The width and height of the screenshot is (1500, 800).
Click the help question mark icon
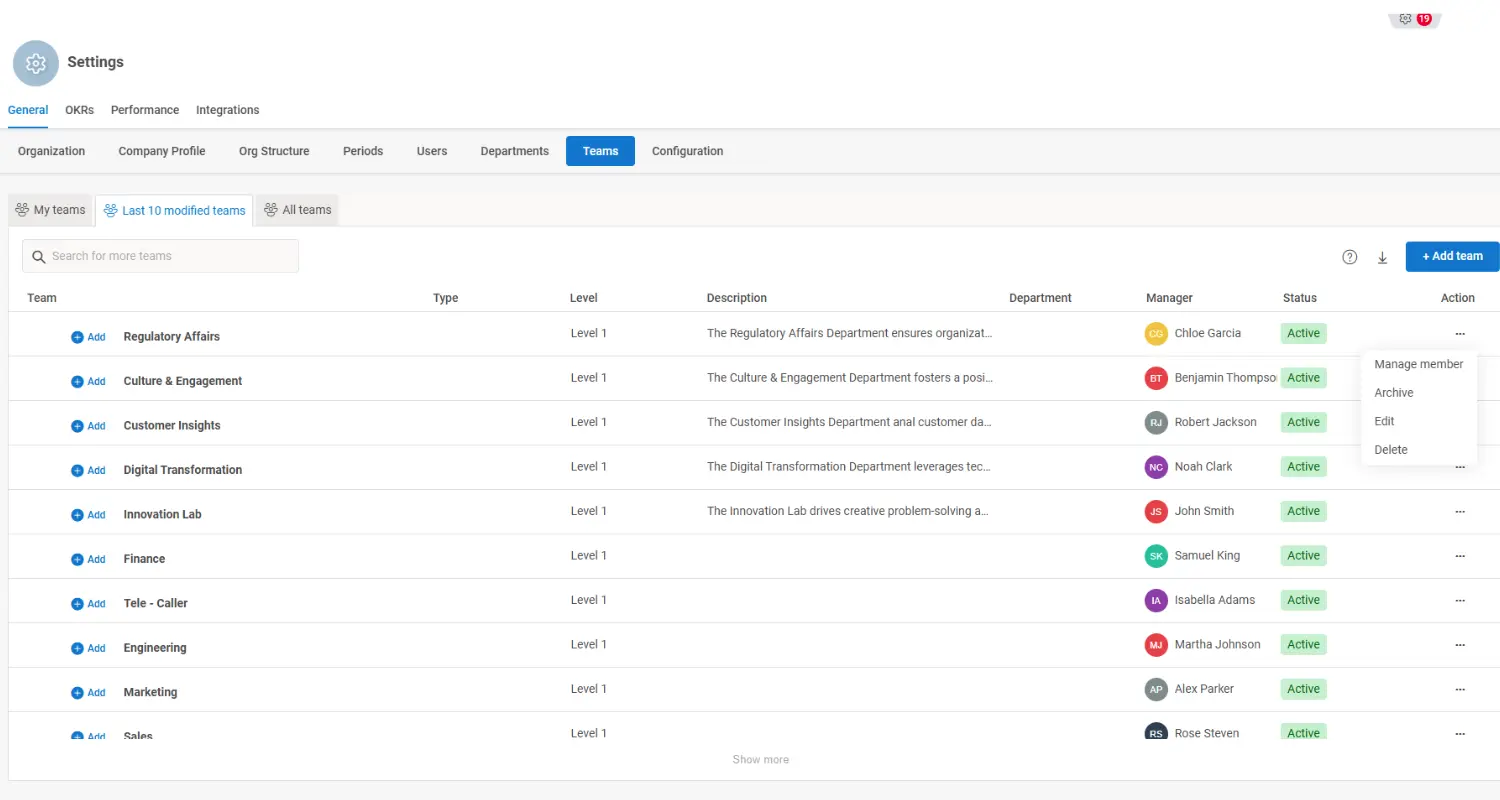pyautogui.click(x=1349, y=257)
